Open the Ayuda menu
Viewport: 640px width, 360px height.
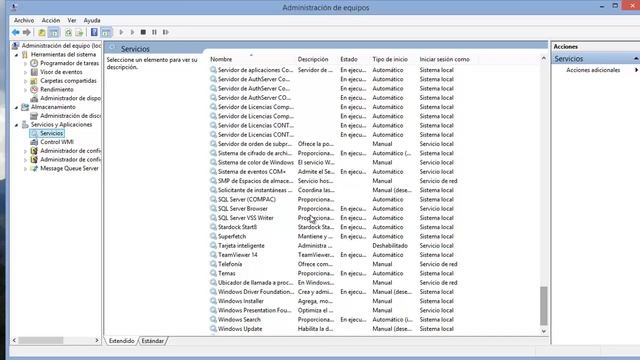[x=92, y=20]
